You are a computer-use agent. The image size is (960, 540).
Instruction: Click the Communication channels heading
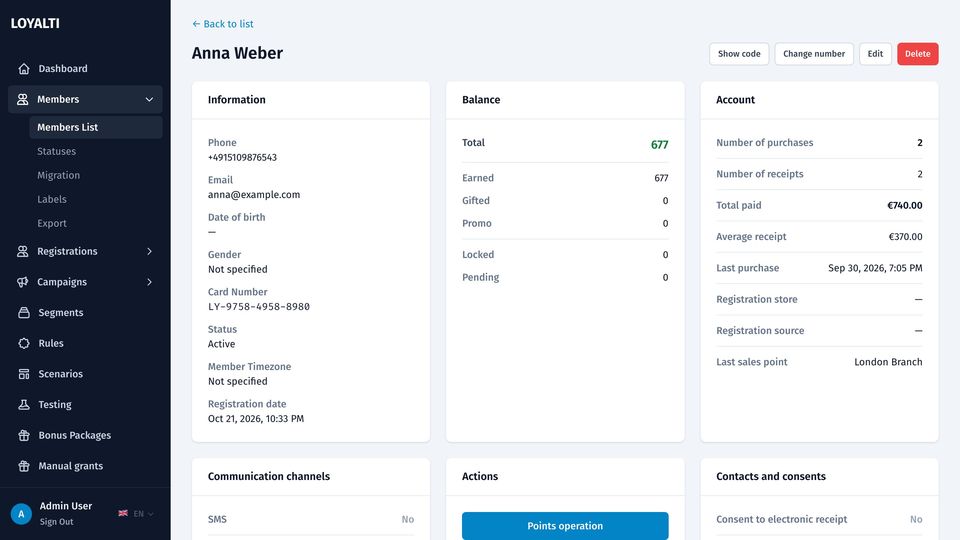click(269, 476)
